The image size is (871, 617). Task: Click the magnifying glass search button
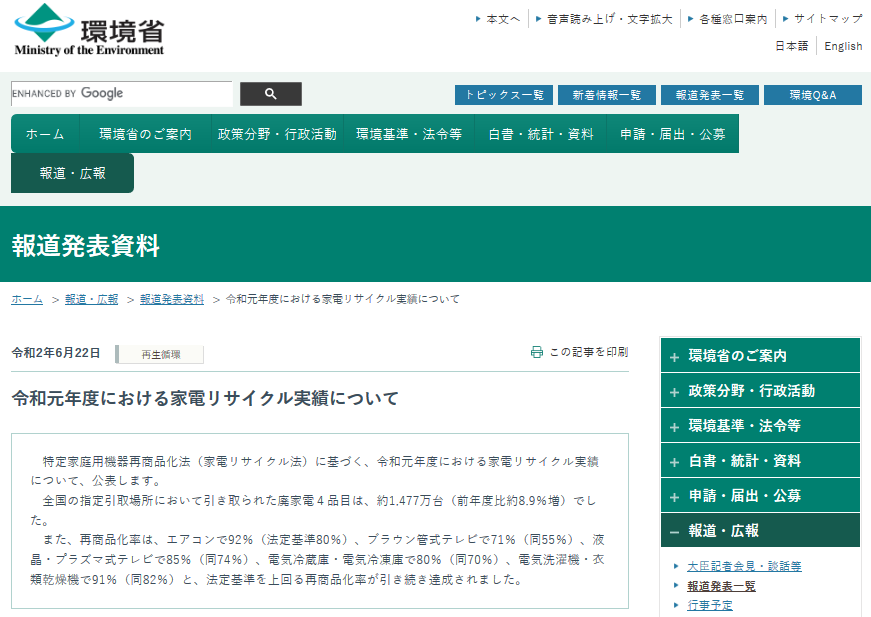(x=270, y=94)
